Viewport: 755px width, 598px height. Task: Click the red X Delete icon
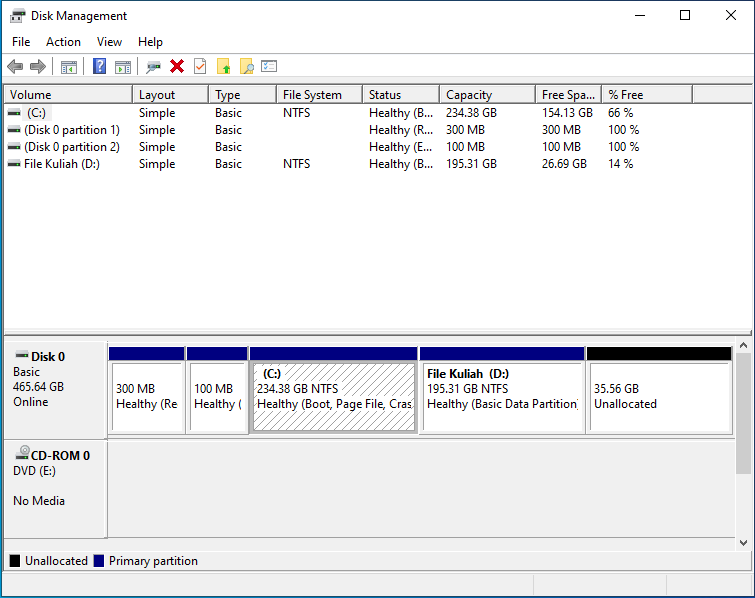click(177, 67)
